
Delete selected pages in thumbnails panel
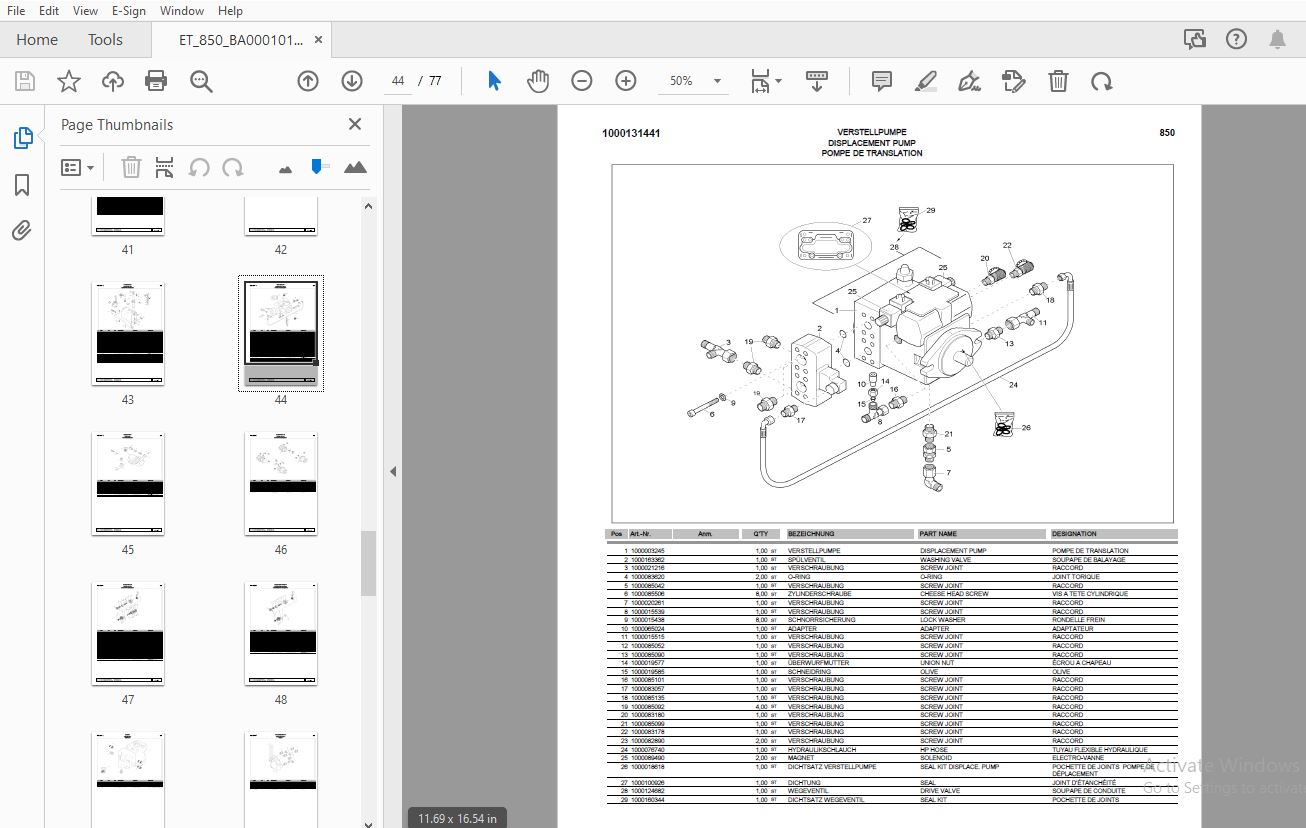coord(131,167)
